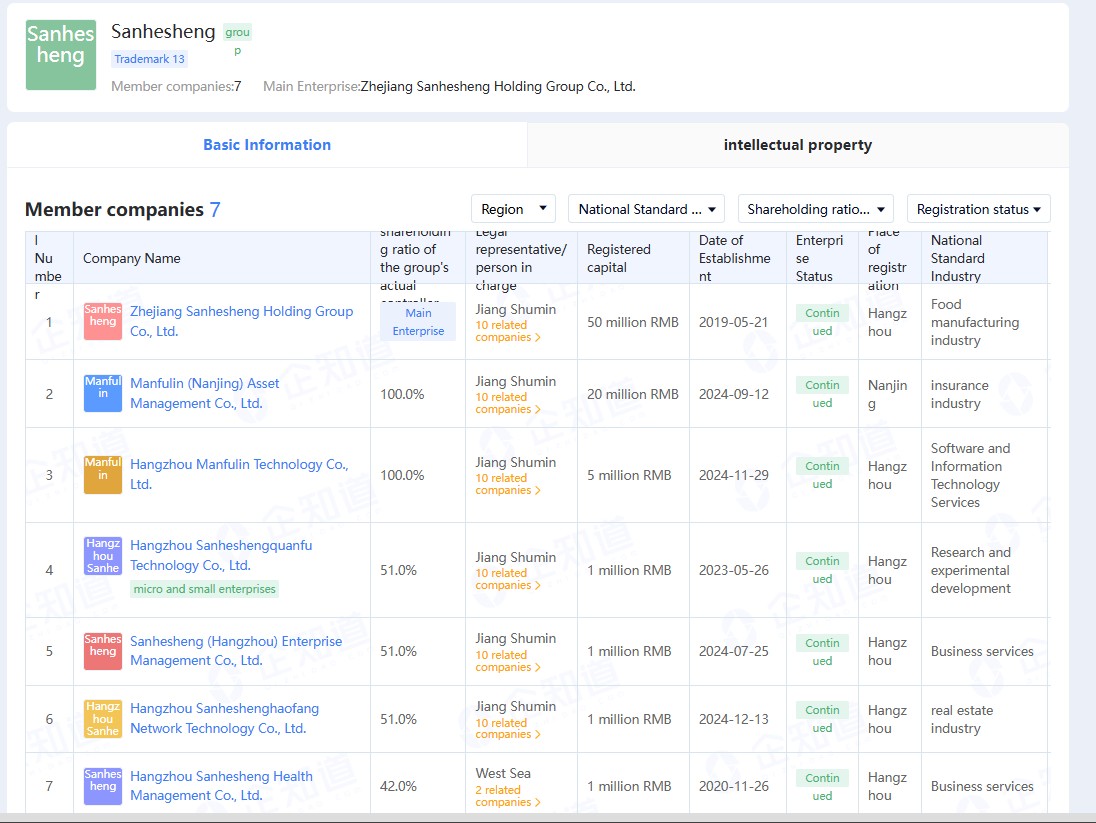Switch to the intellectual property tab
This screenshot has height=823, width=1096.
click(x=798, y=145)
